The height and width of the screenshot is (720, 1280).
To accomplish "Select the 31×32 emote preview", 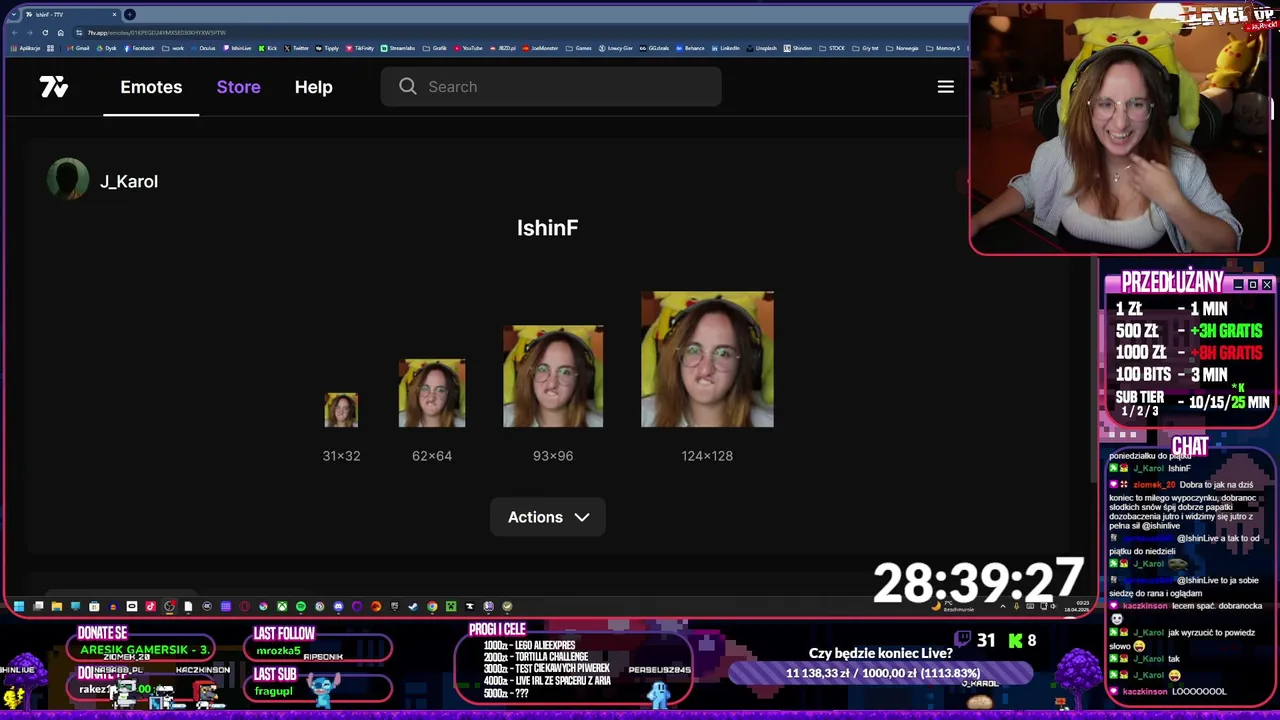I will tap(341, 410).
